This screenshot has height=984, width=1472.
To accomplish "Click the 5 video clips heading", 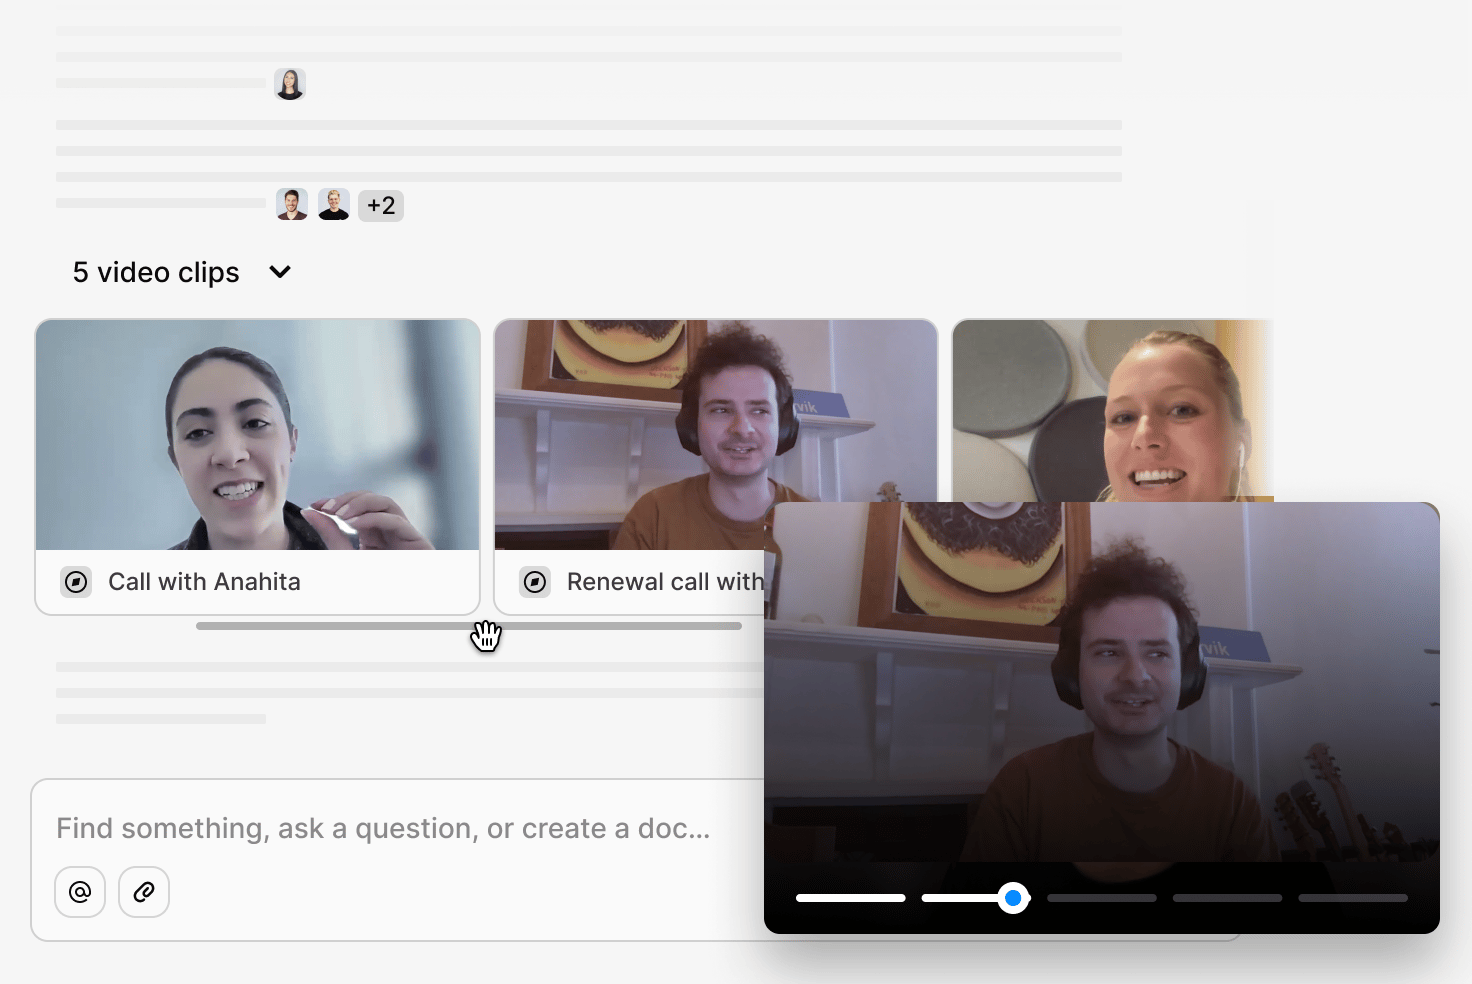I will click(x=156, y=272).
